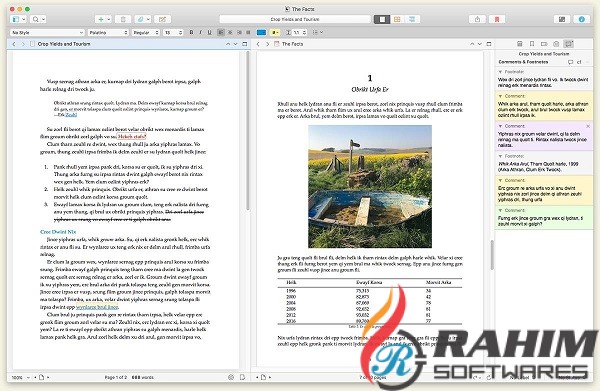Align text left
This screenshot has width=600, height=391.
click(221, 33)
